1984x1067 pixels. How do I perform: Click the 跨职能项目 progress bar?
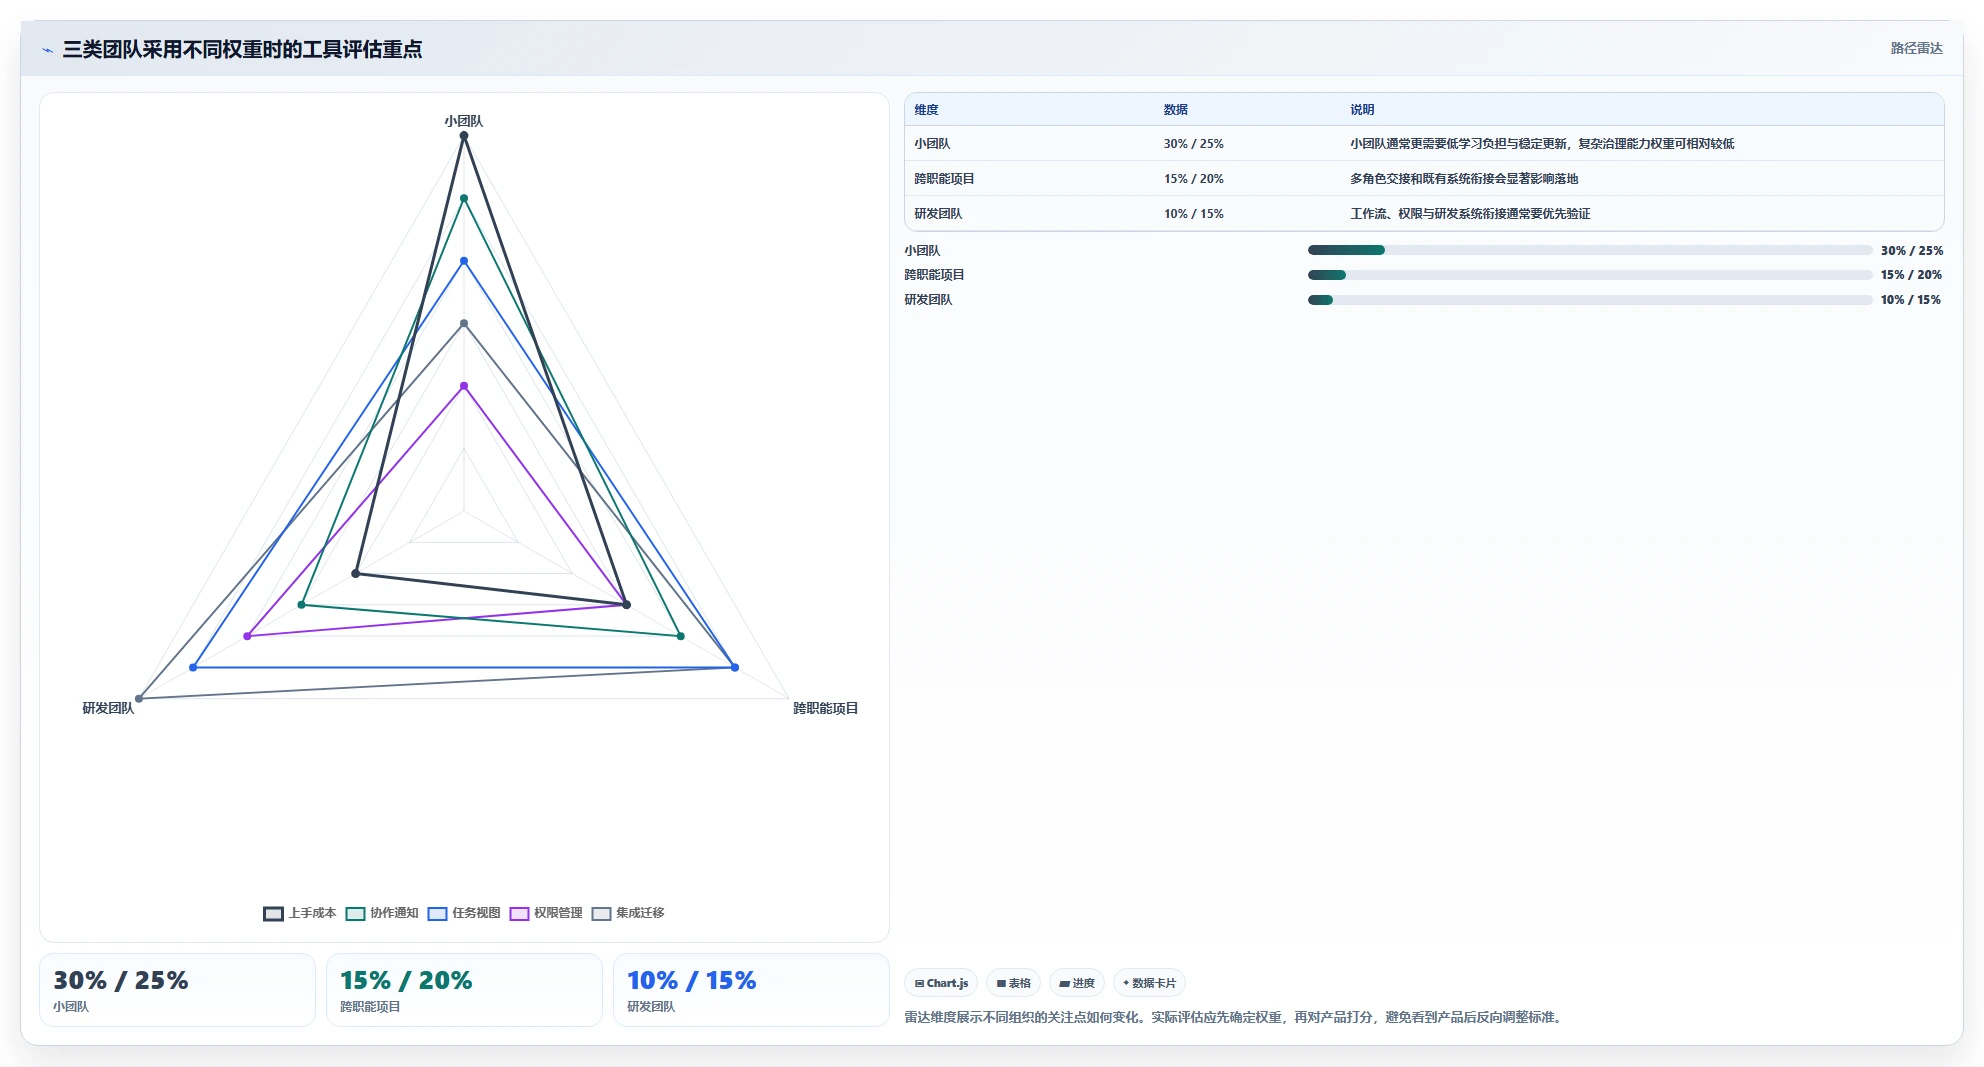pos(1590,275)
